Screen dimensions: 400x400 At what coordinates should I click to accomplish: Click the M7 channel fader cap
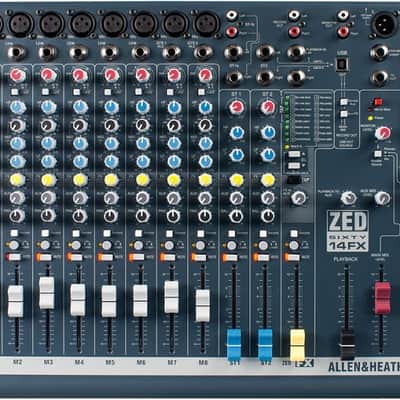coord(171,297)
